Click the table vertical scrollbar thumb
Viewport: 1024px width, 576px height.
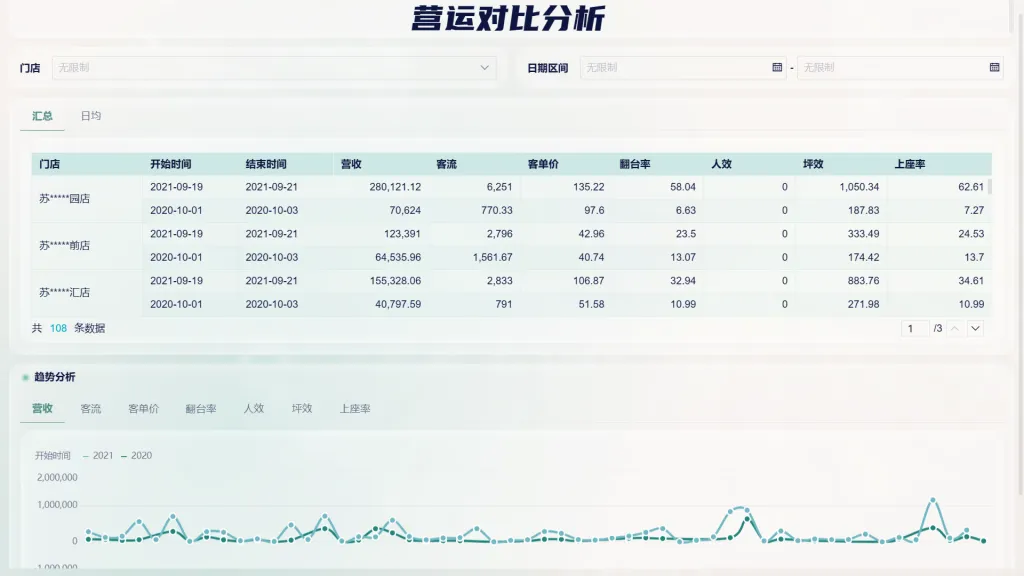click(x=990, y=187)
